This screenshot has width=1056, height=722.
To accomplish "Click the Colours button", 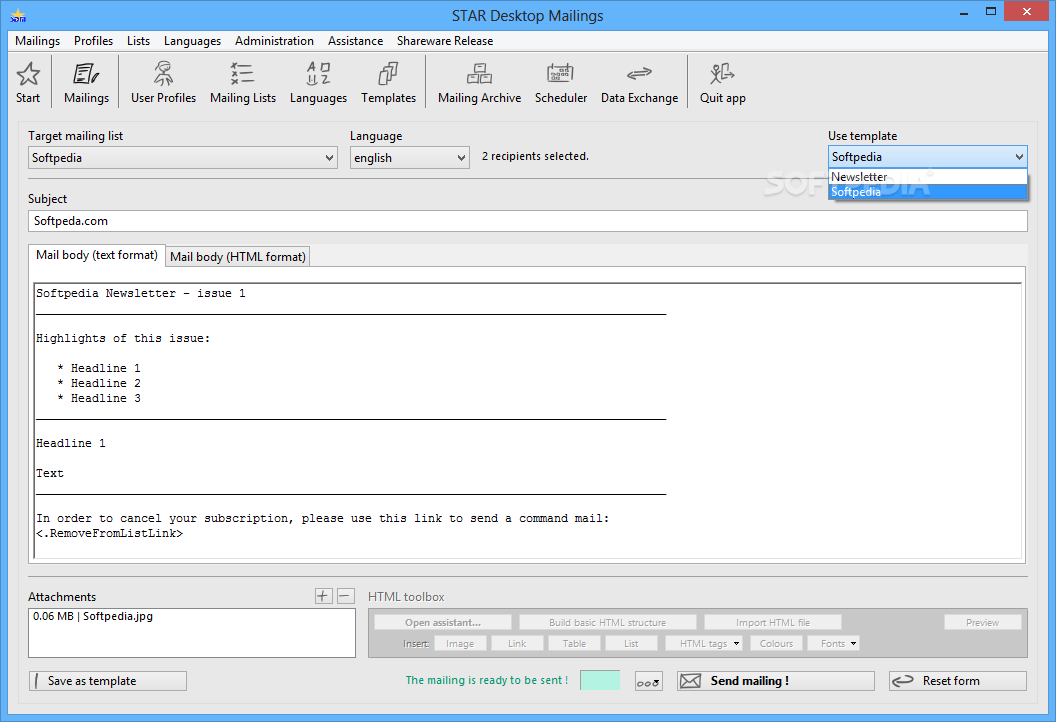I will pos(777,644).
